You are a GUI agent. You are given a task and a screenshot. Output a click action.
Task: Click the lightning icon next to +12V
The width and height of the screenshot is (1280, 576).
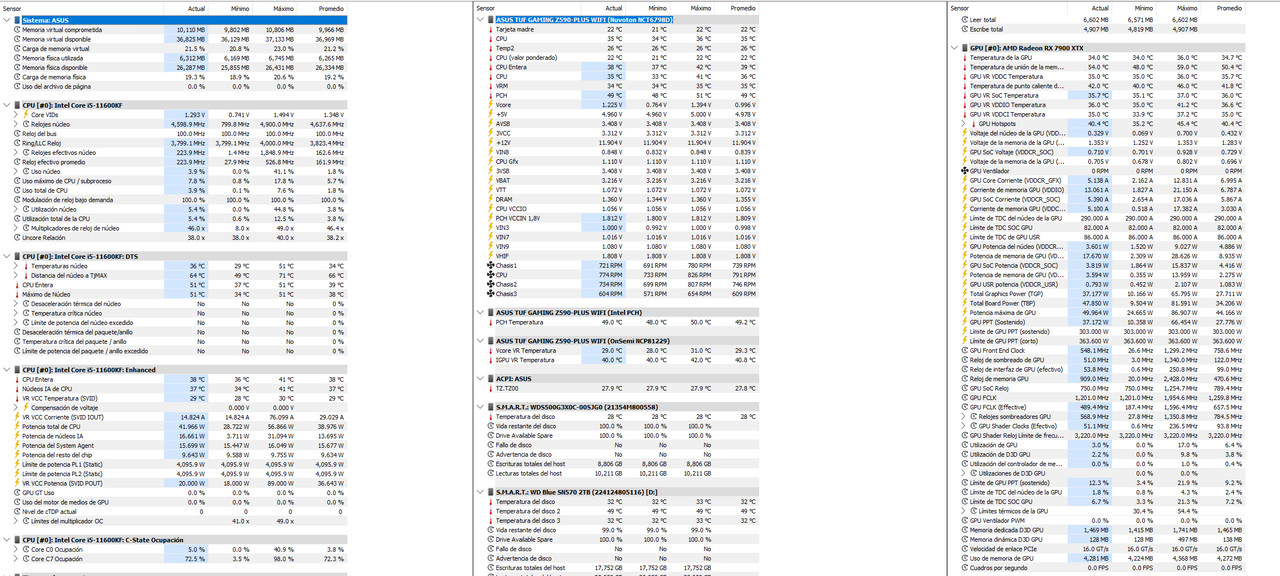(x=489, y=143)
